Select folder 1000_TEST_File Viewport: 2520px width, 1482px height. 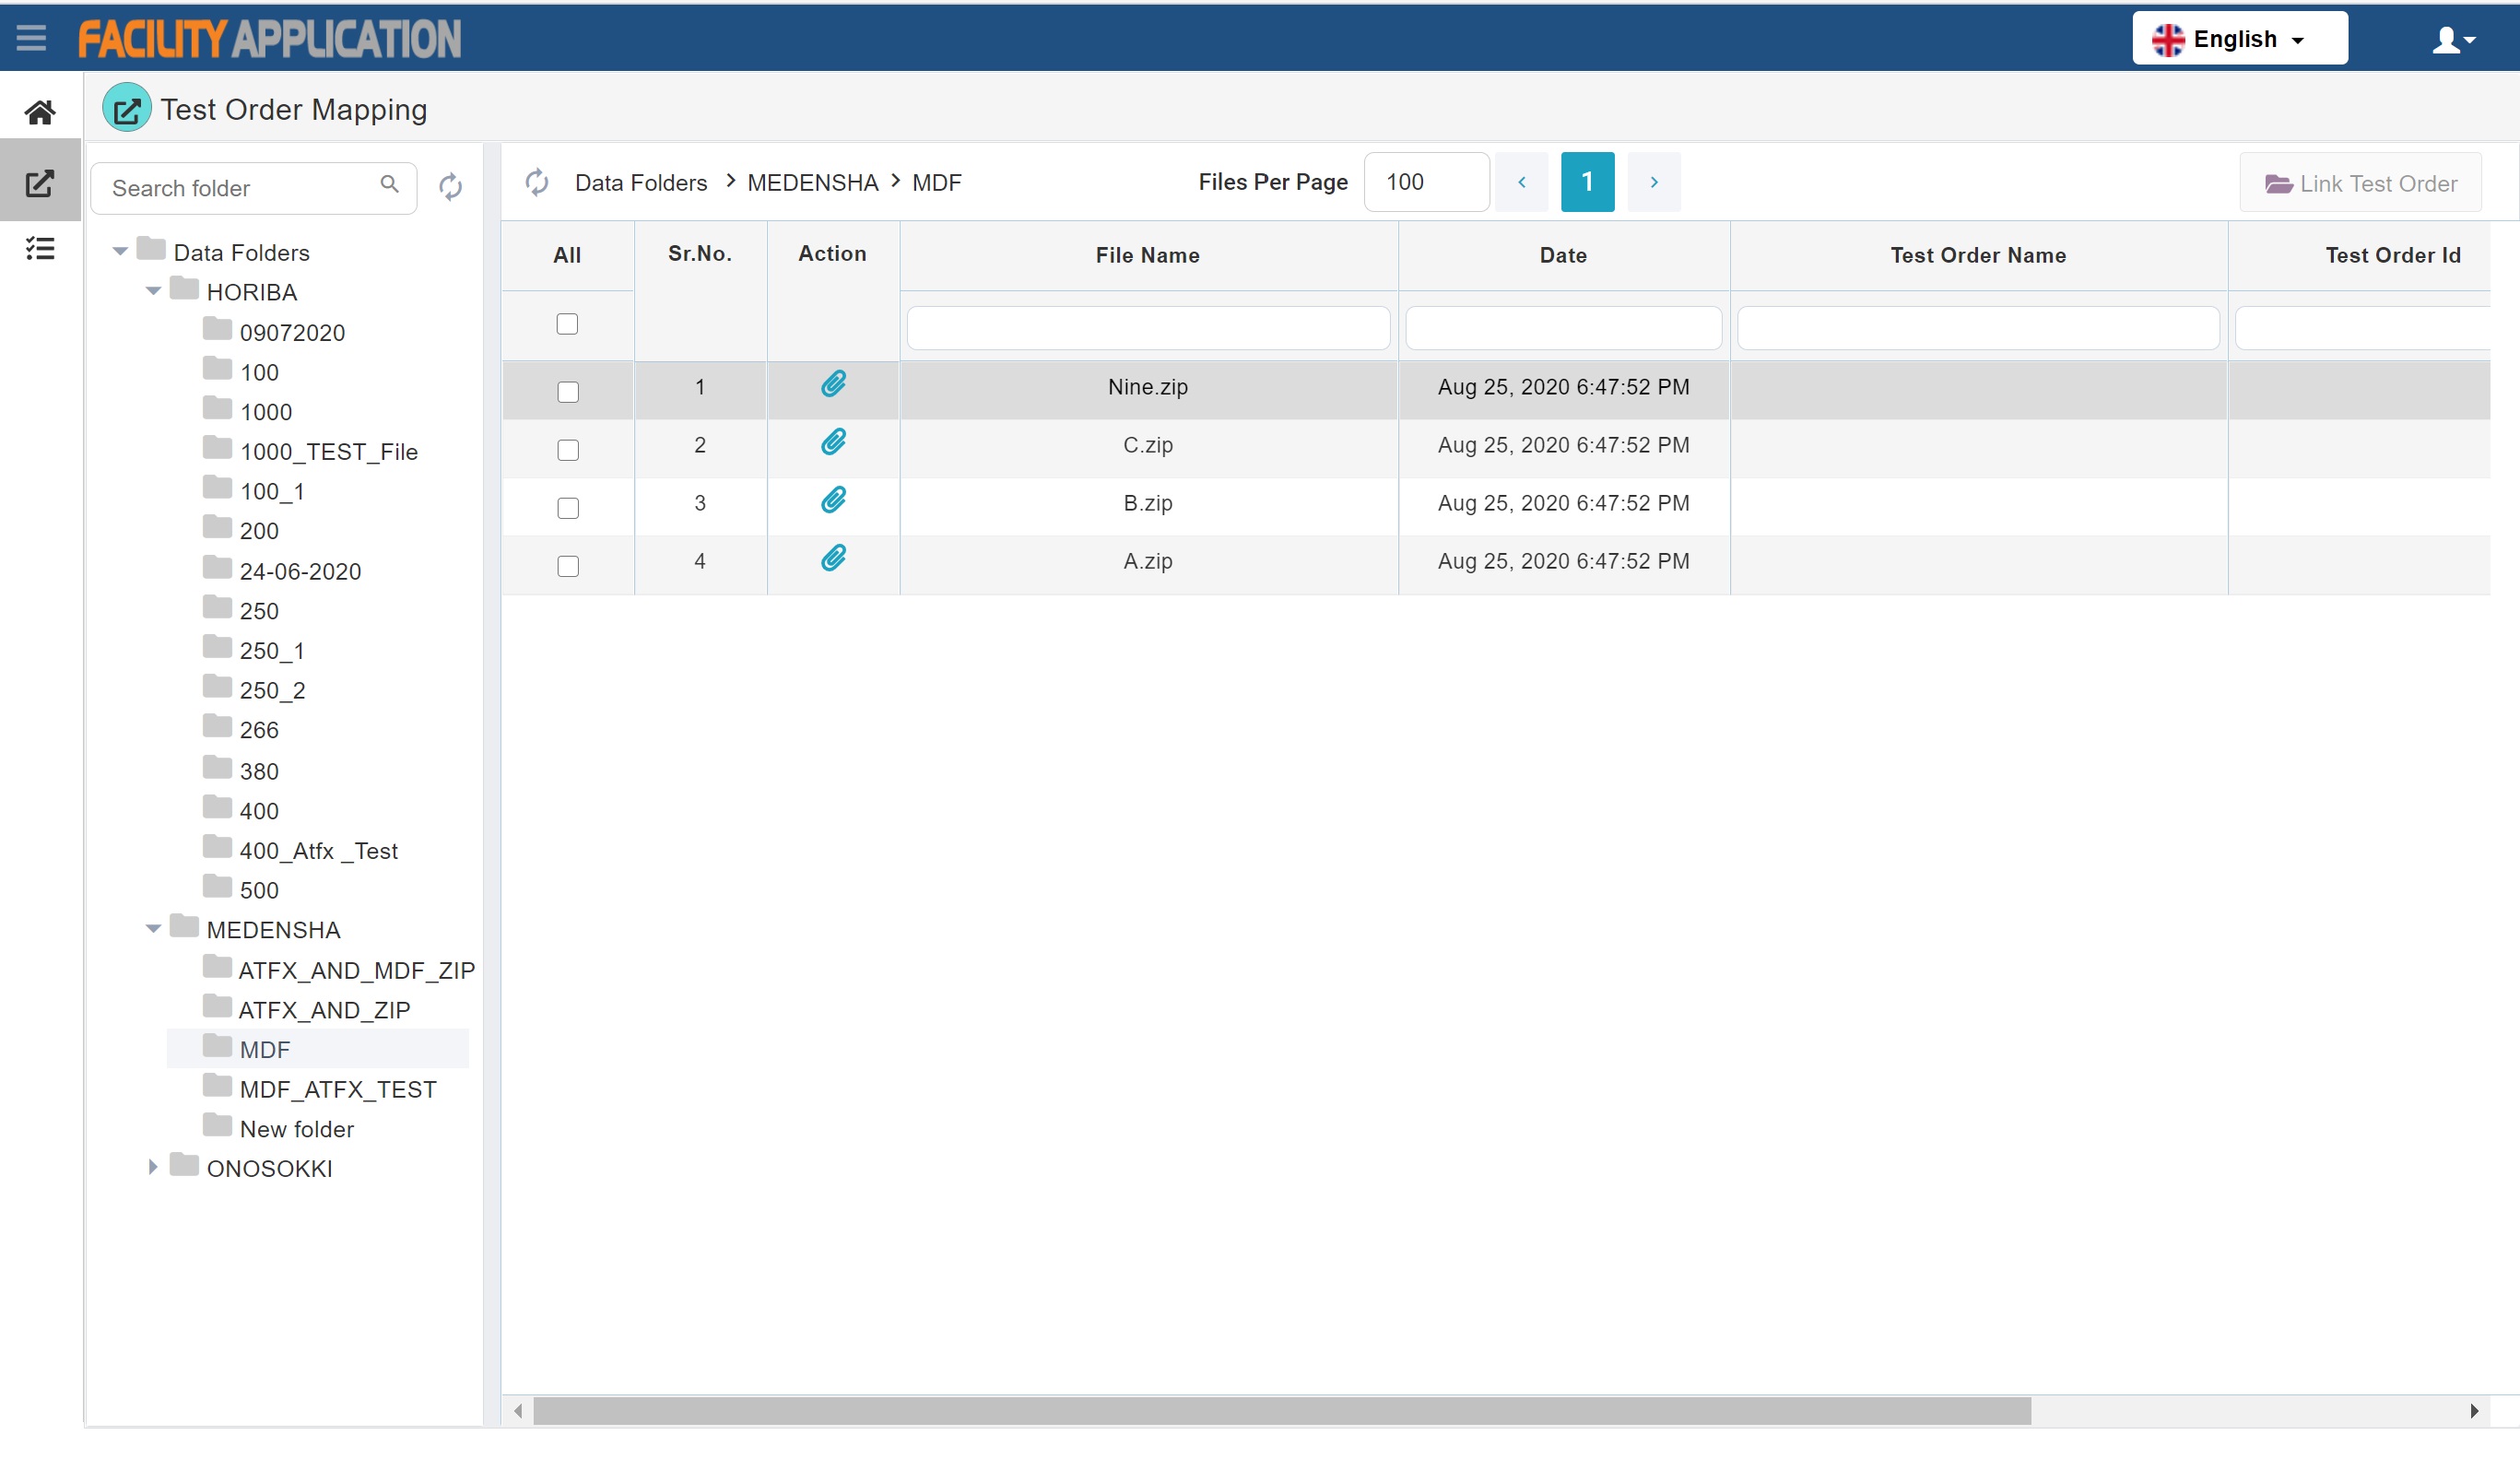pos(328,451)
